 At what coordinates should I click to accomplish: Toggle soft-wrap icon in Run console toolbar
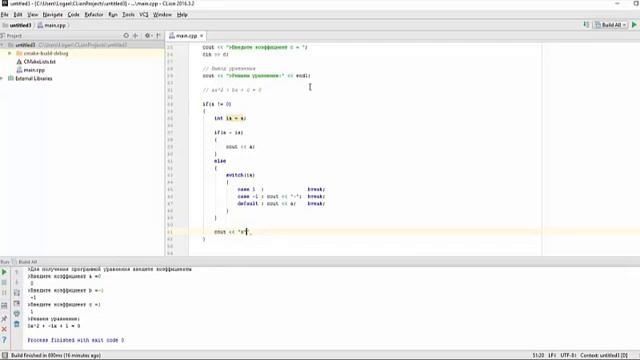tap(17, 293)
